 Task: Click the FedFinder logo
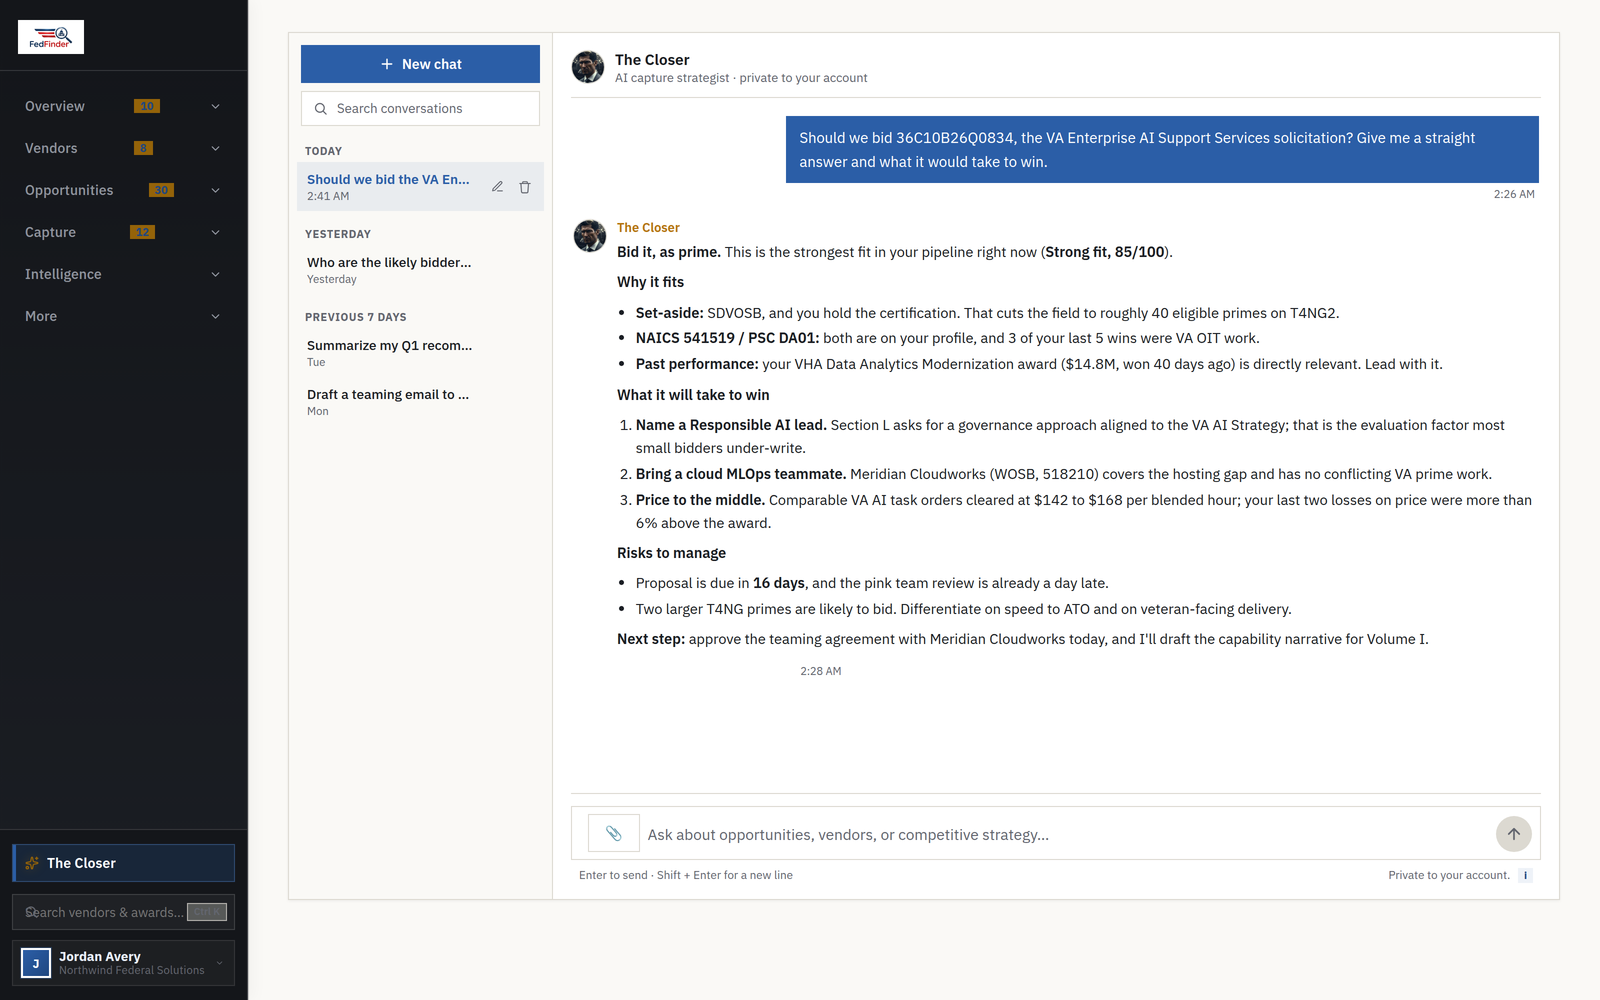click(x=51, y=37)
